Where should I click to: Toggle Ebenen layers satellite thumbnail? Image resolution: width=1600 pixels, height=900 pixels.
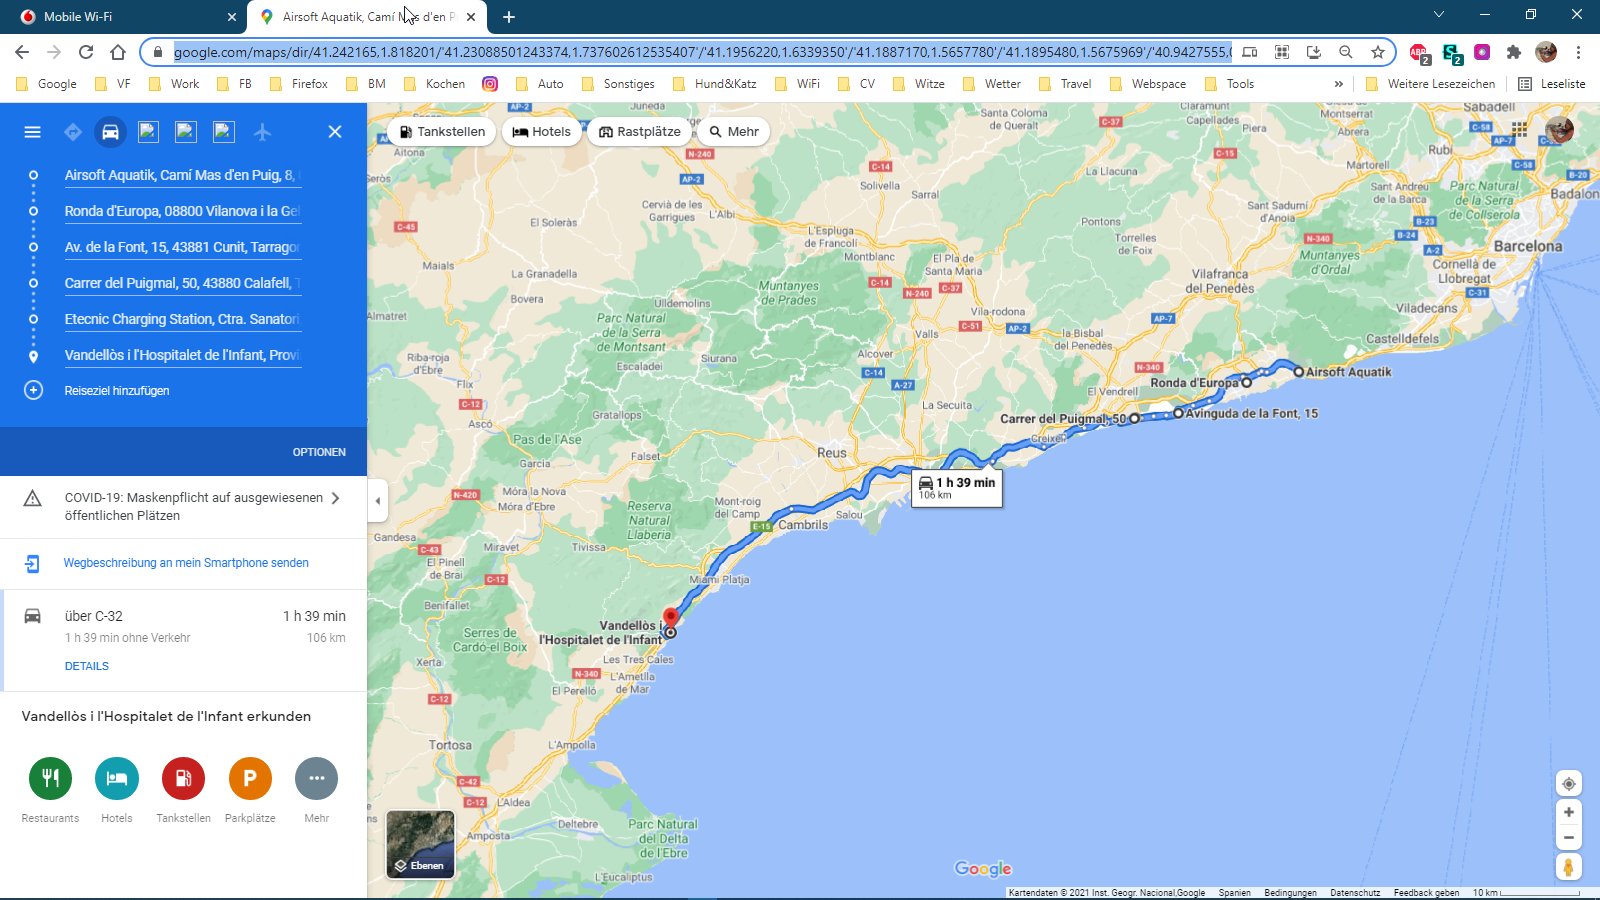click(421, 844)
